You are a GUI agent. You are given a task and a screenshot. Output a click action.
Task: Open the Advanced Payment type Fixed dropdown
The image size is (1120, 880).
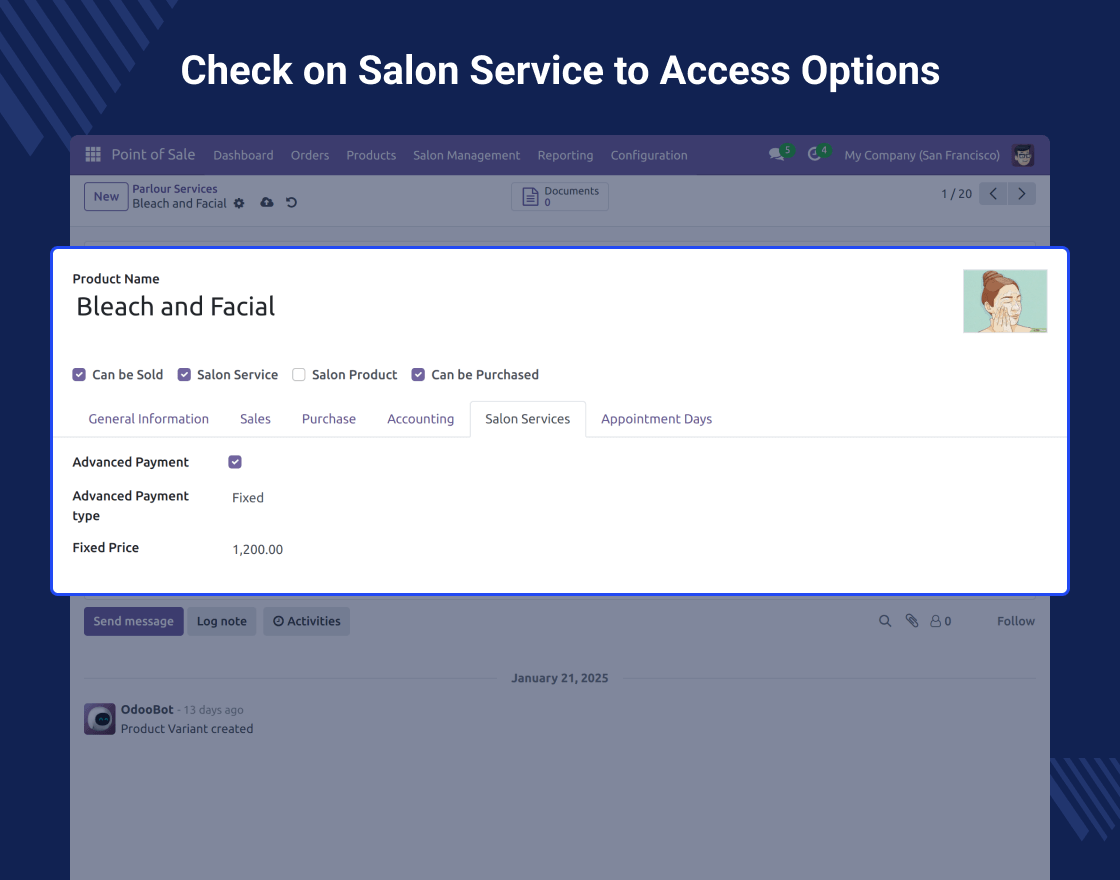[248, 498]
